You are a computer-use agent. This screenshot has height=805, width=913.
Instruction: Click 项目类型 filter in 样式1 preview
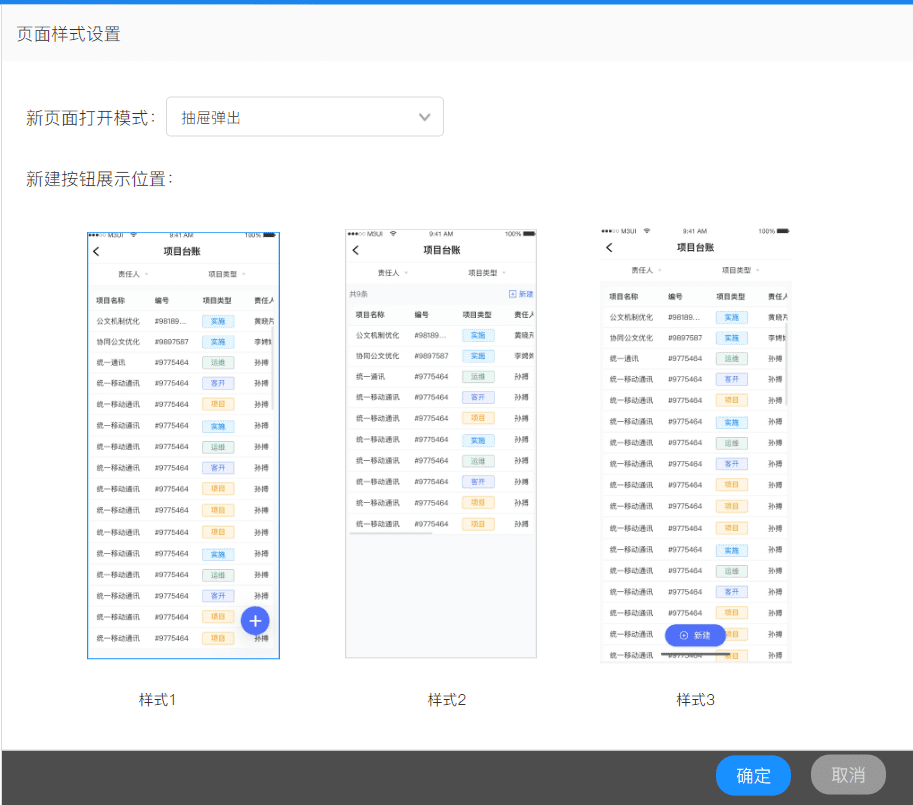227,274
